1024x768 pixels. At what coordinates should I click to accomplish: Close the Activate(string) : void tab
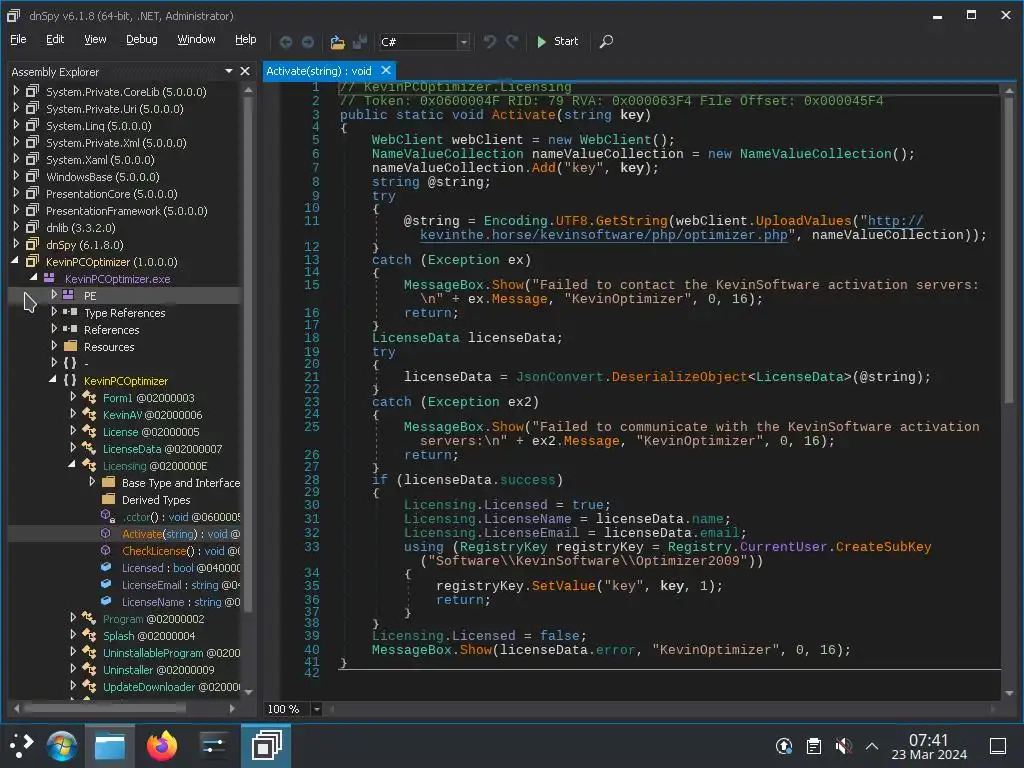coord(386,70)
